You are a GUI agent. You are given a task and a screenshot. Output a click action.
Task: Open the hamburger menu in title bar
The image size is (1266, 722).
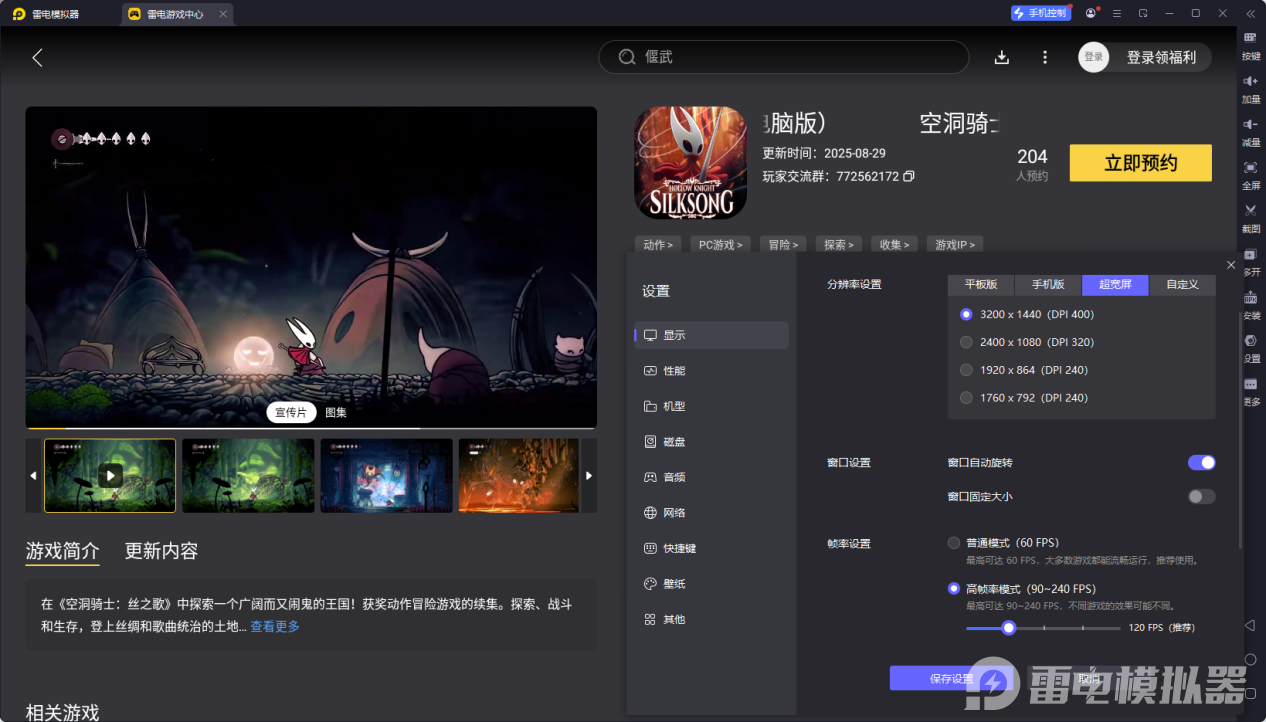coord(1116,13)
